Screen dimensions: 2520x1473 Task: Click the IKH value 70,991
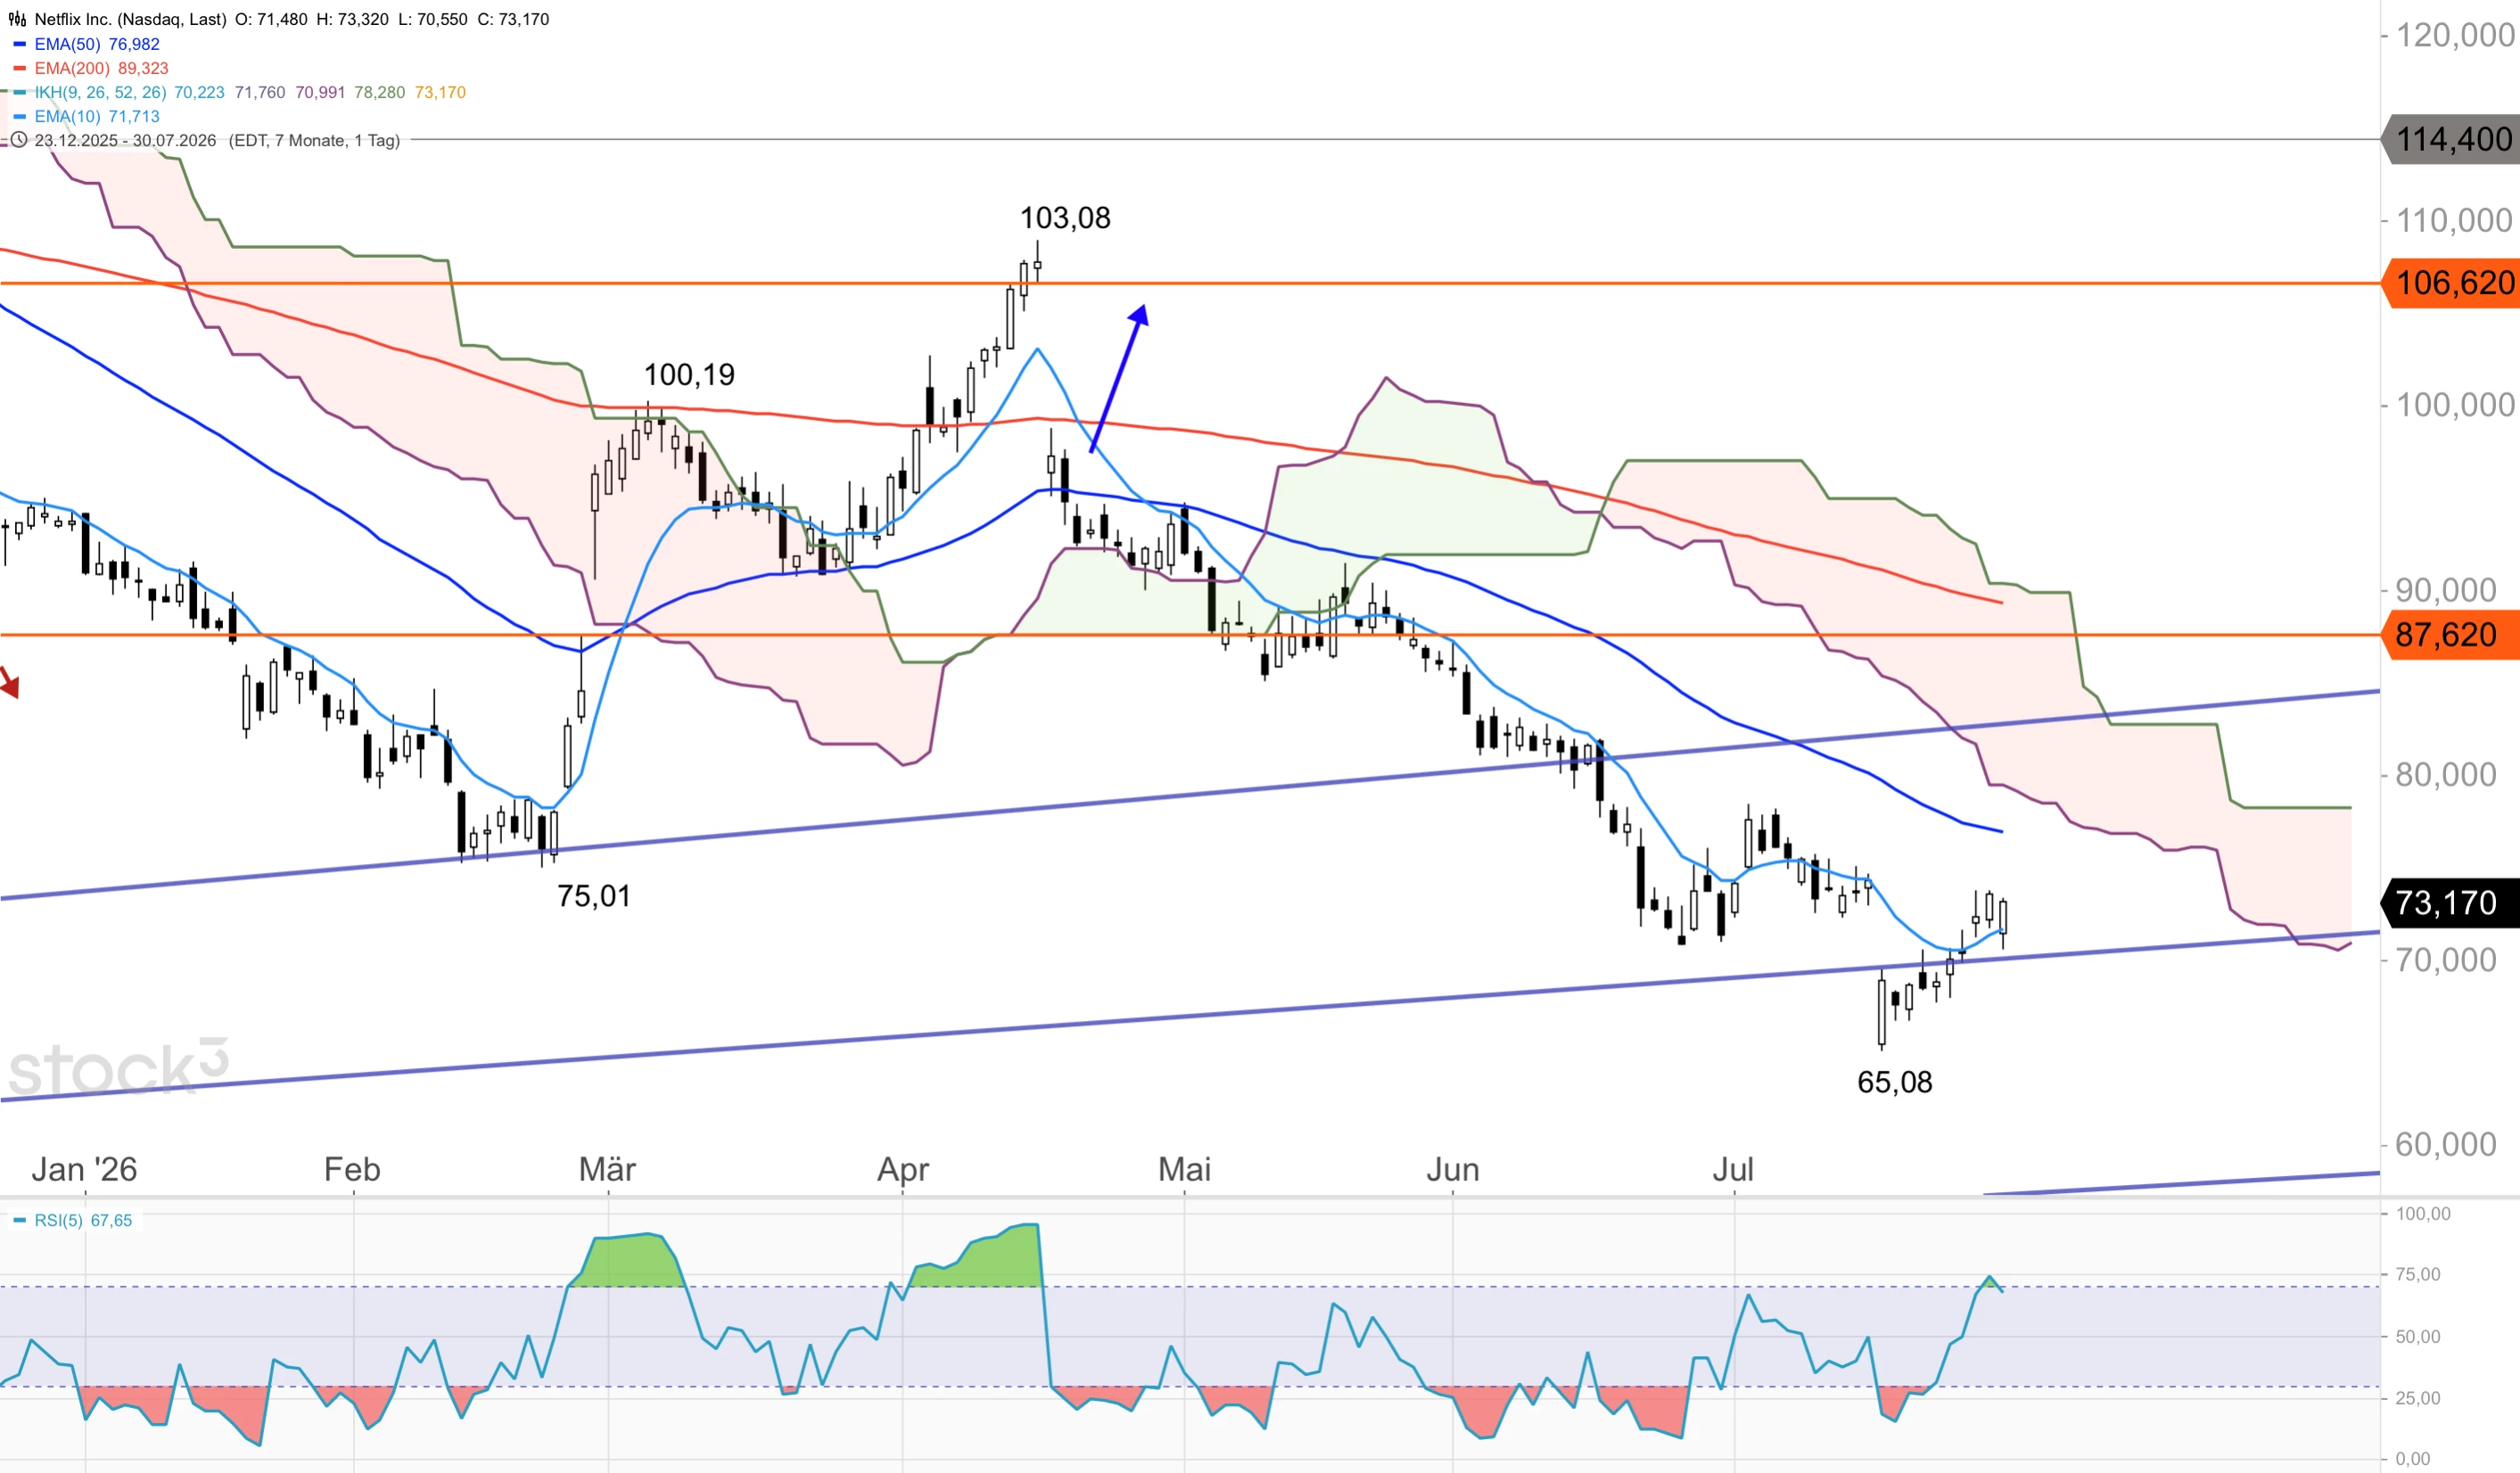pos(320,92)
